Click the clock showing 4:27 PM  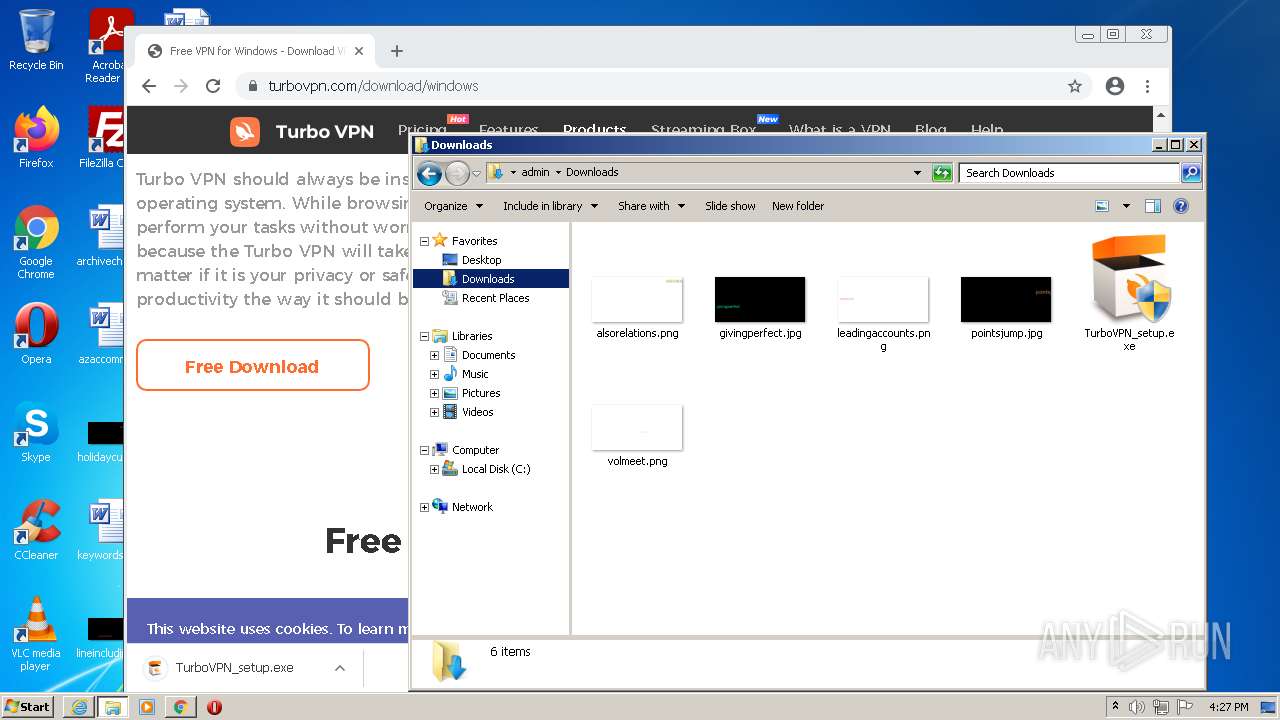pos(1228,707)
